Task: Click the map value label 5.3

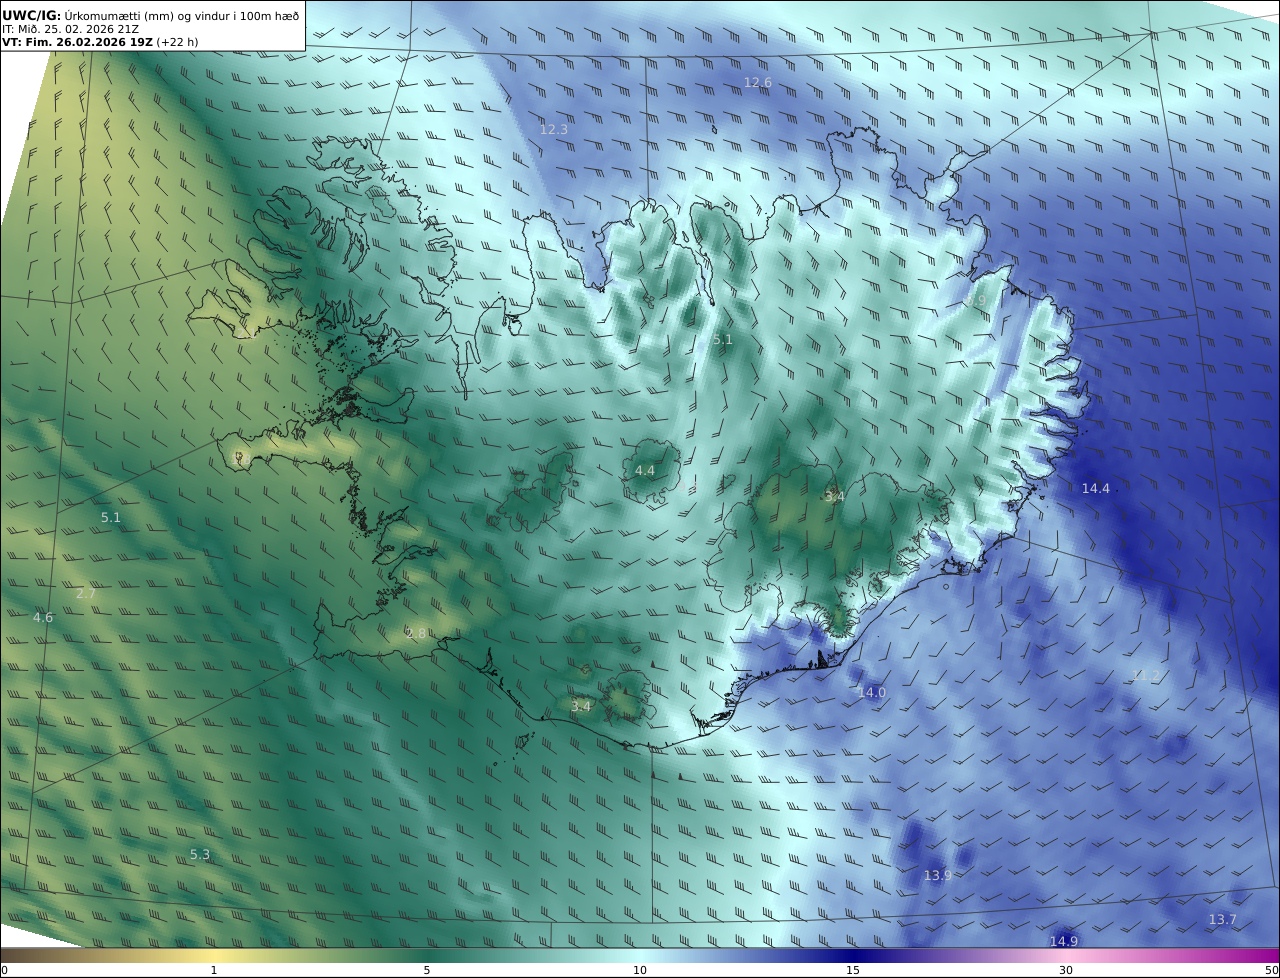Action: [x=200, y=854]
